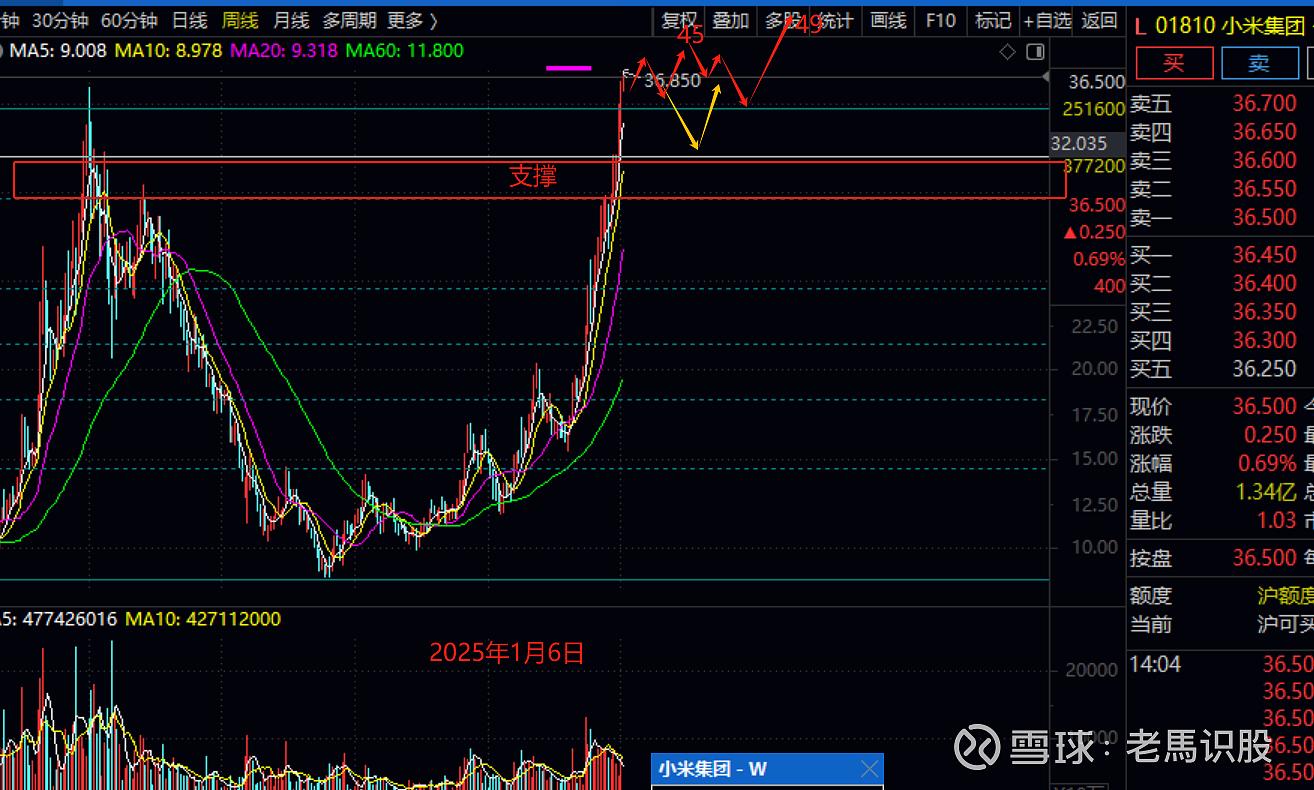Click the MA10: 8.978 indicator label

[168, 50]
